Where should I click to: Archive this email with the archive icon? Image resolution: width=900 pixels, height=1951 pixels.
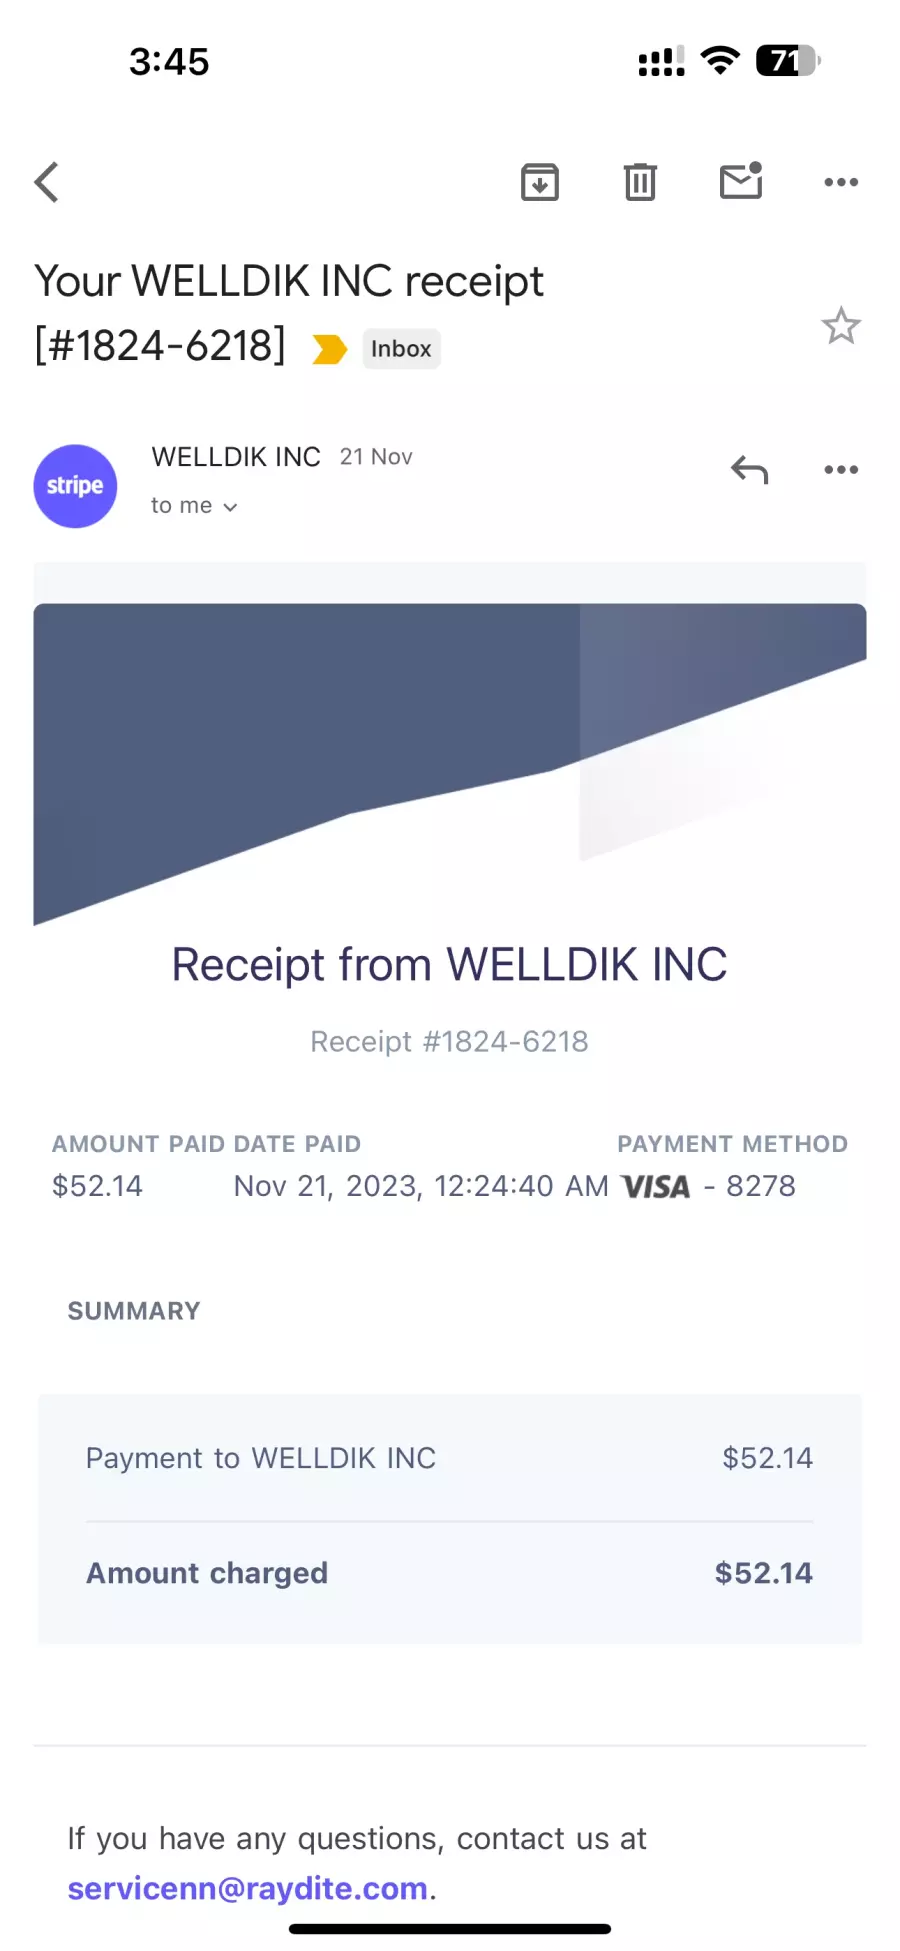pyautogui.click(x=540, y=182)
